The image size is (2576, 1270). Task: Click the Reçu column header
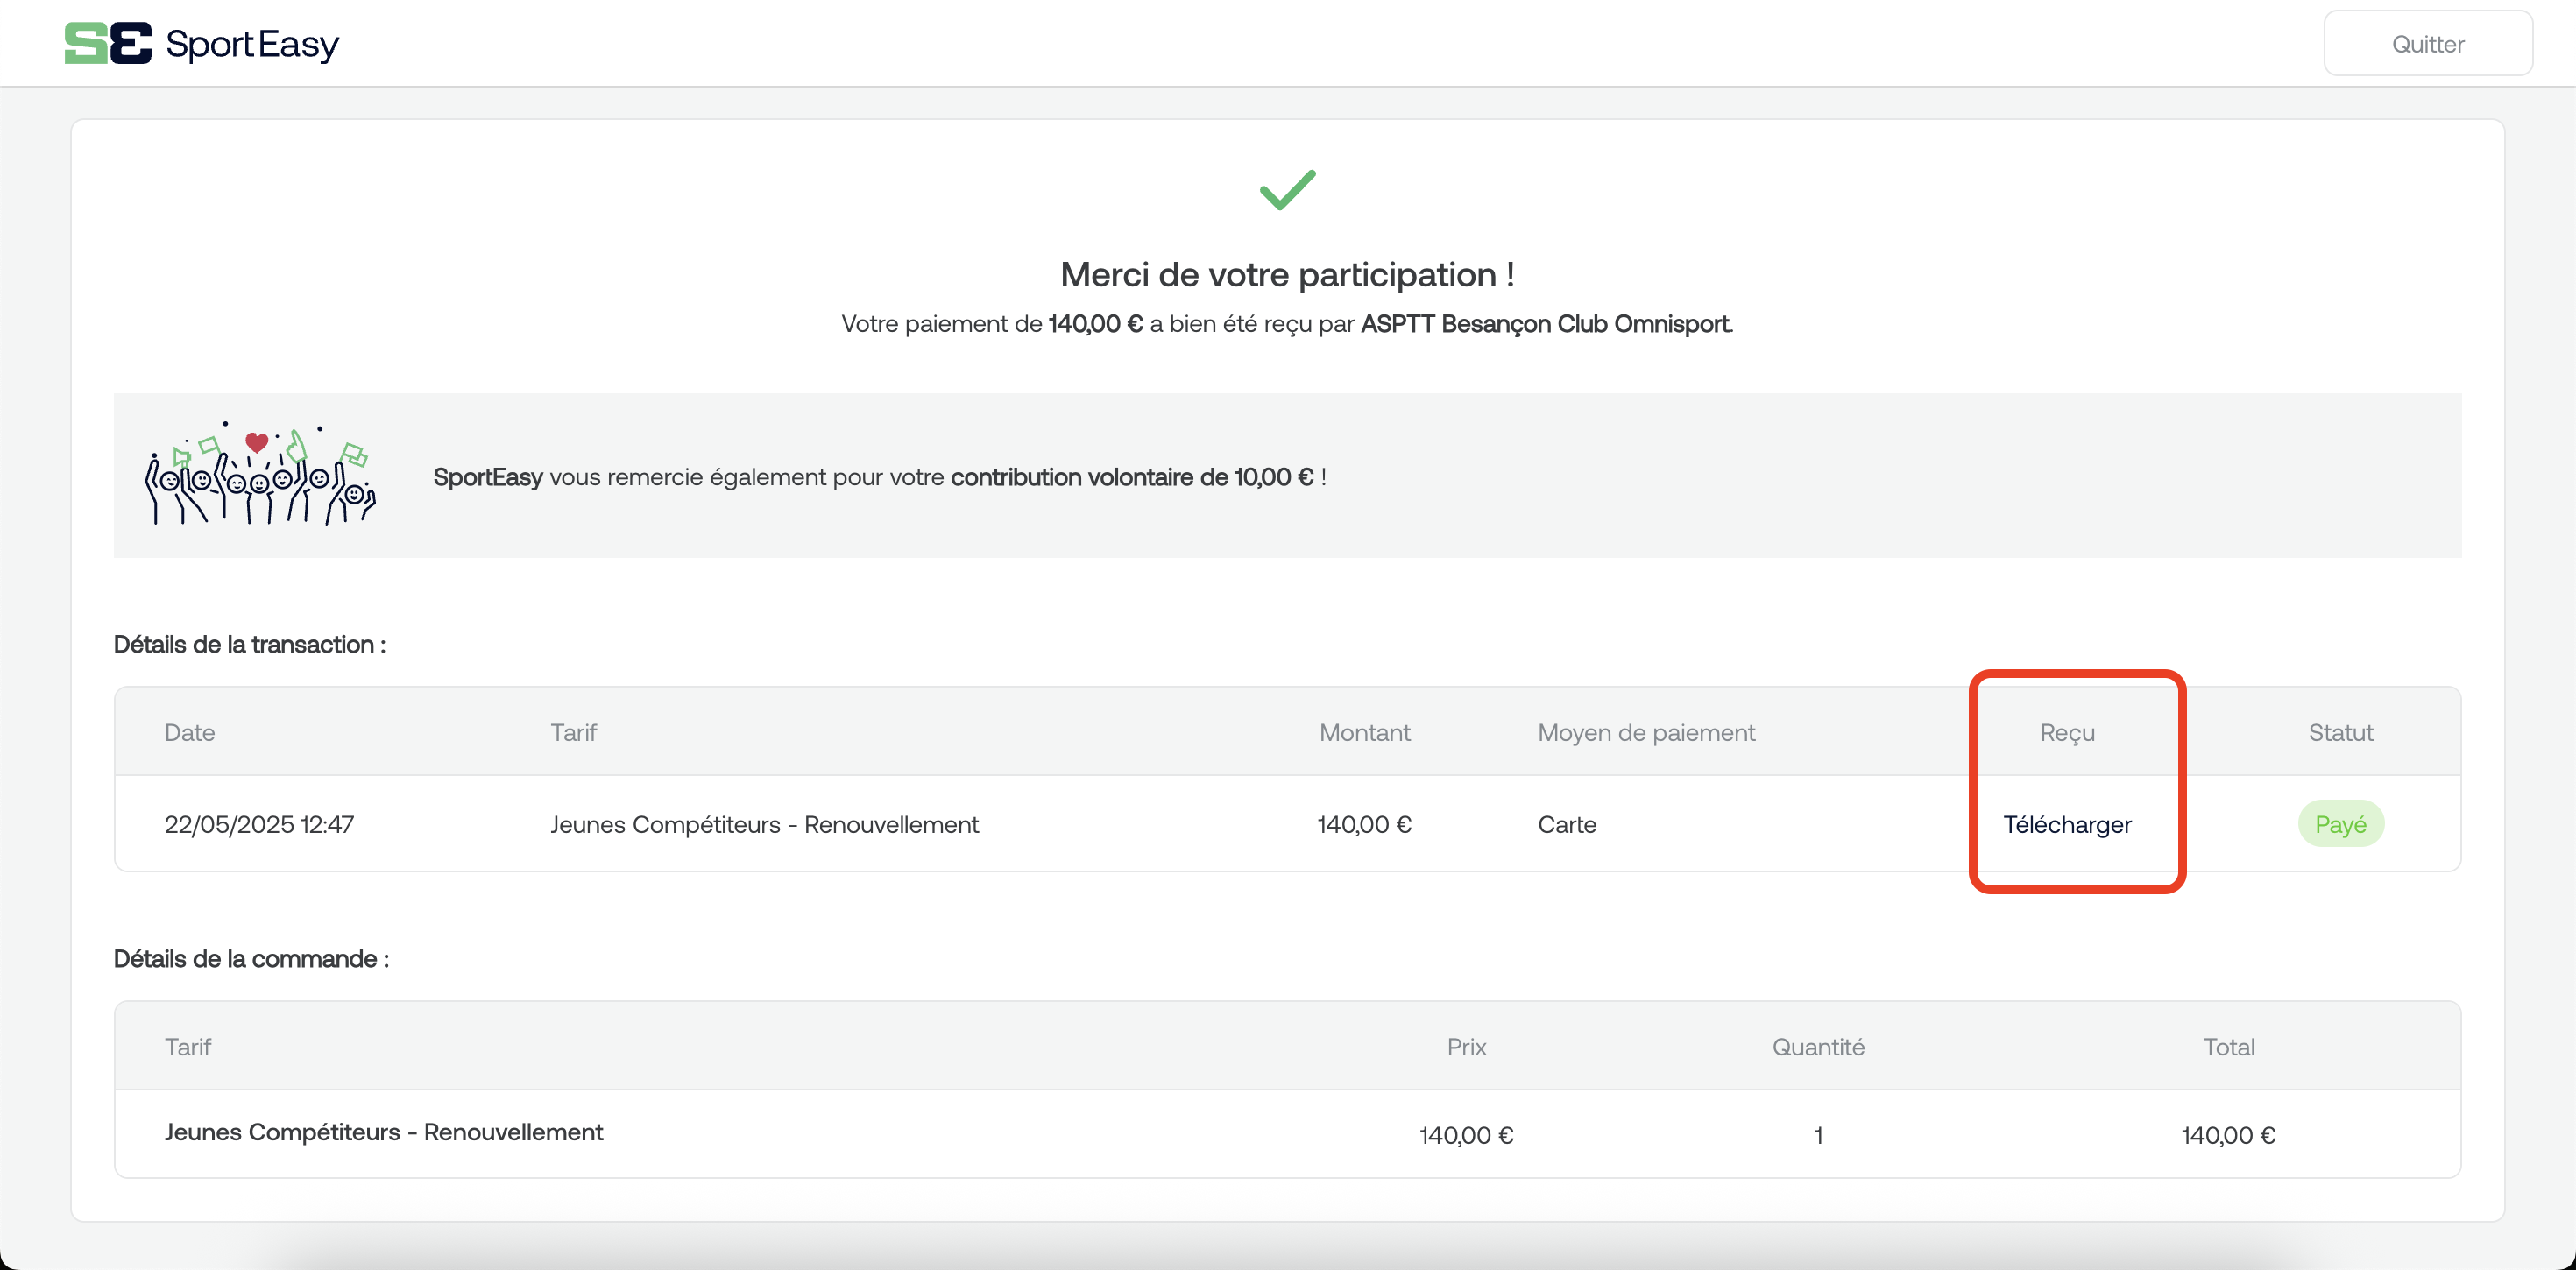2067,733
